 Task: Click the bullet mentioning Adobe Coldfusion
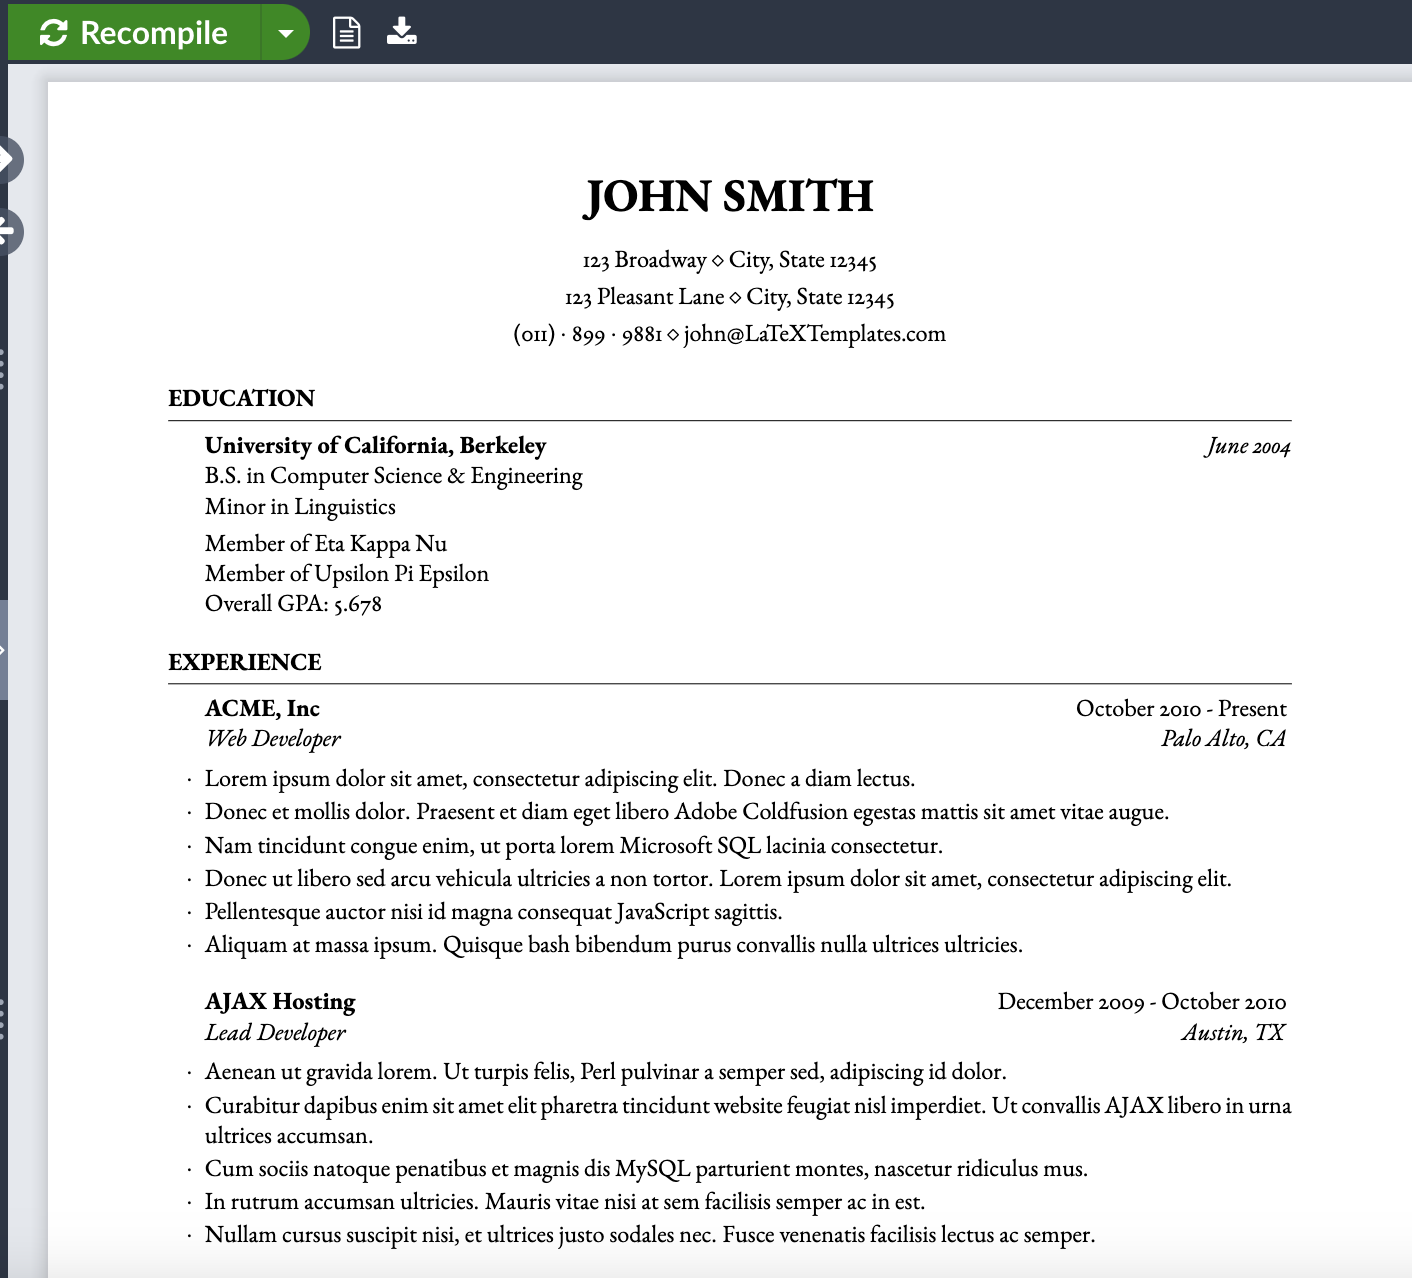(x=687, y=812)
